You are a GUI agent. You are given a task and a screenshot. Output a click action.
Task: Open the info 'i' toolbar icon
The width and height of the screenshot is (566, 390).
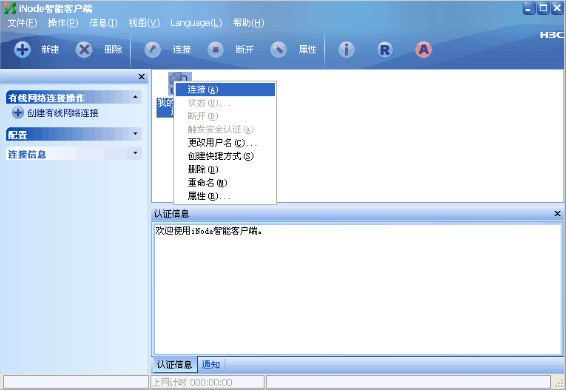point(347,49)
